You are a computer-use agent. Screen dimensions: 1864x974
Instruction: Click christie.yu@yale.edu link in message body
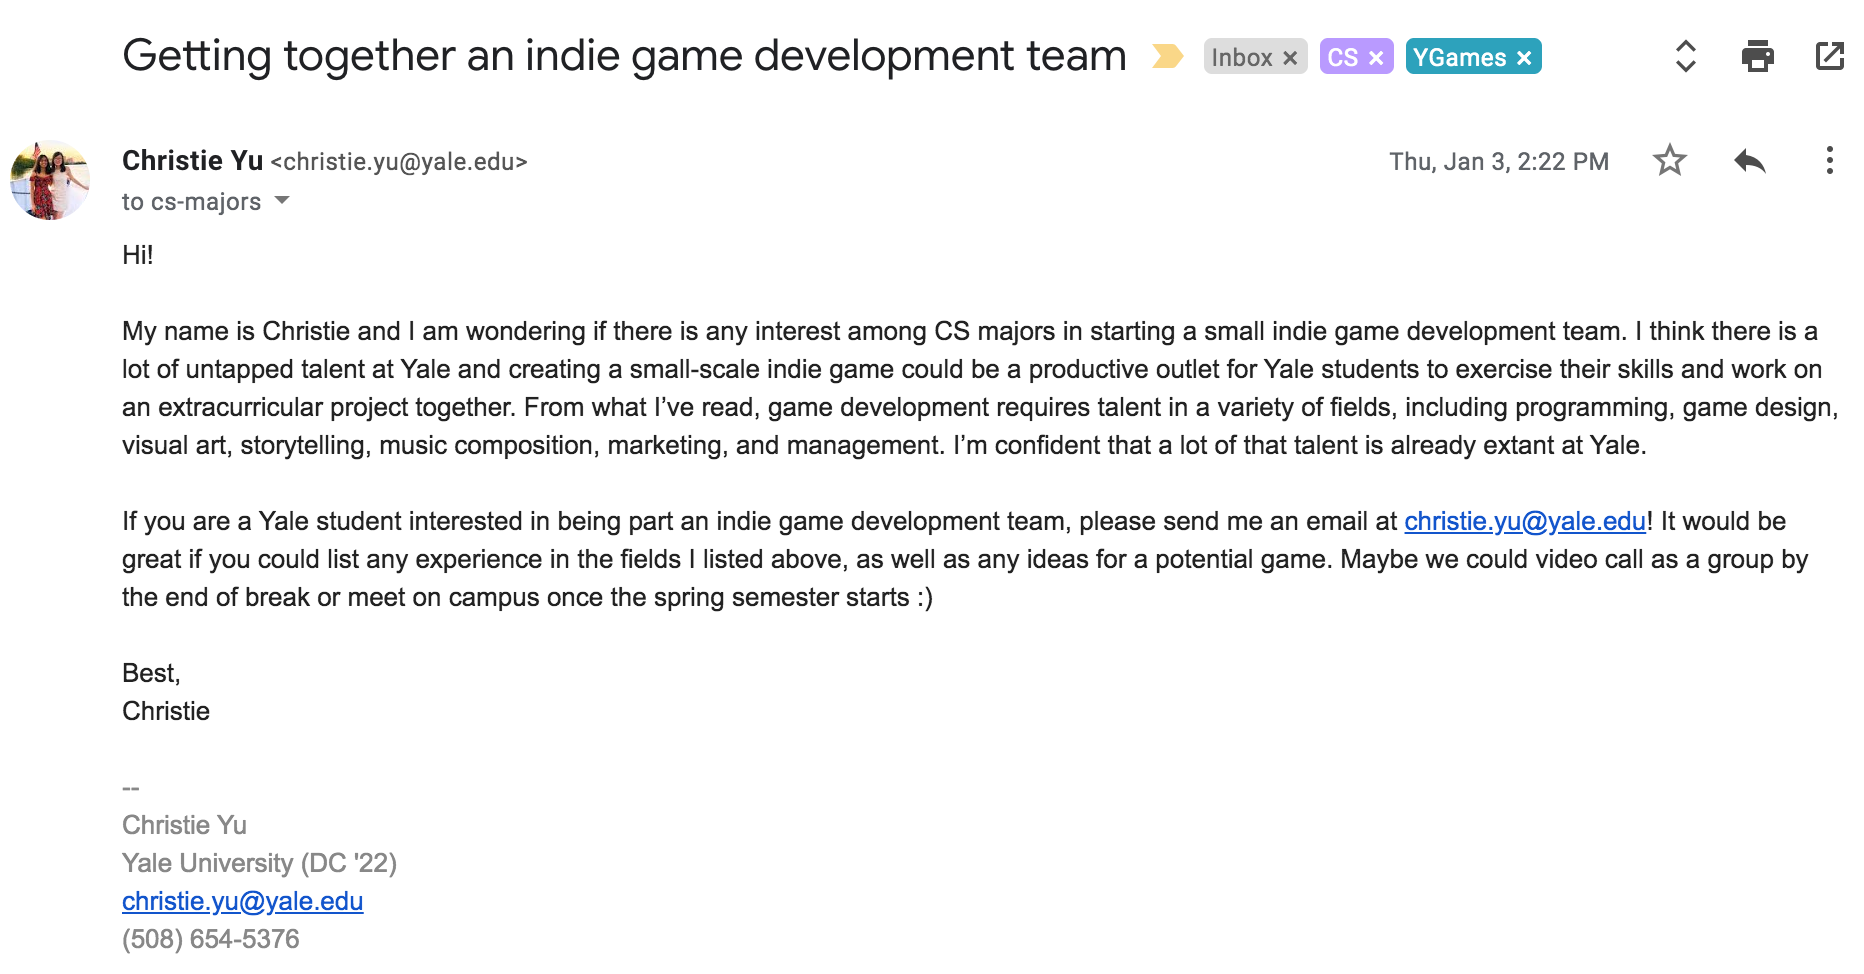(1525, 521)
